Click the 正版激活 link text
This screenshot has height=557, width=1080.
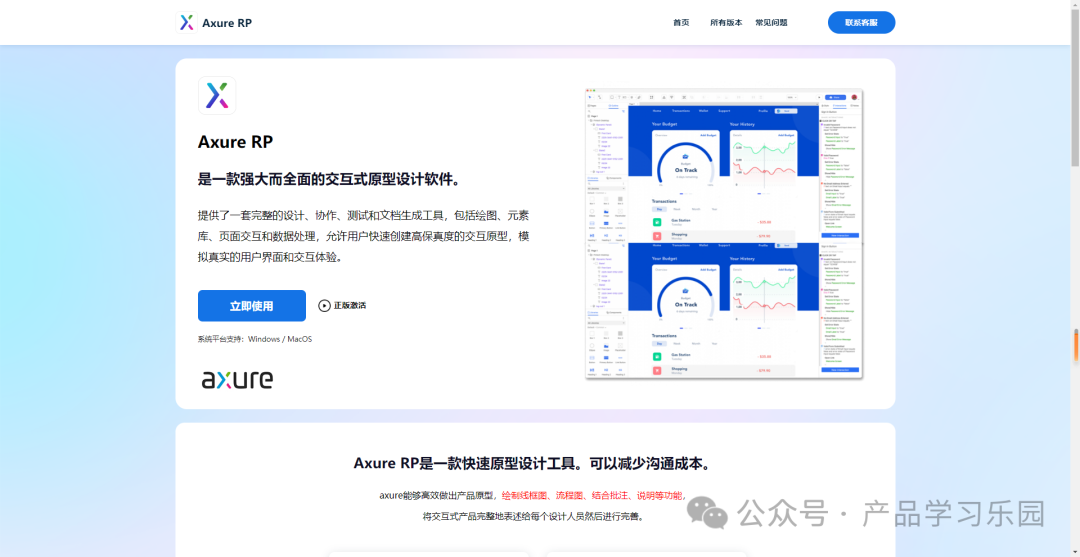pos(350,306)
